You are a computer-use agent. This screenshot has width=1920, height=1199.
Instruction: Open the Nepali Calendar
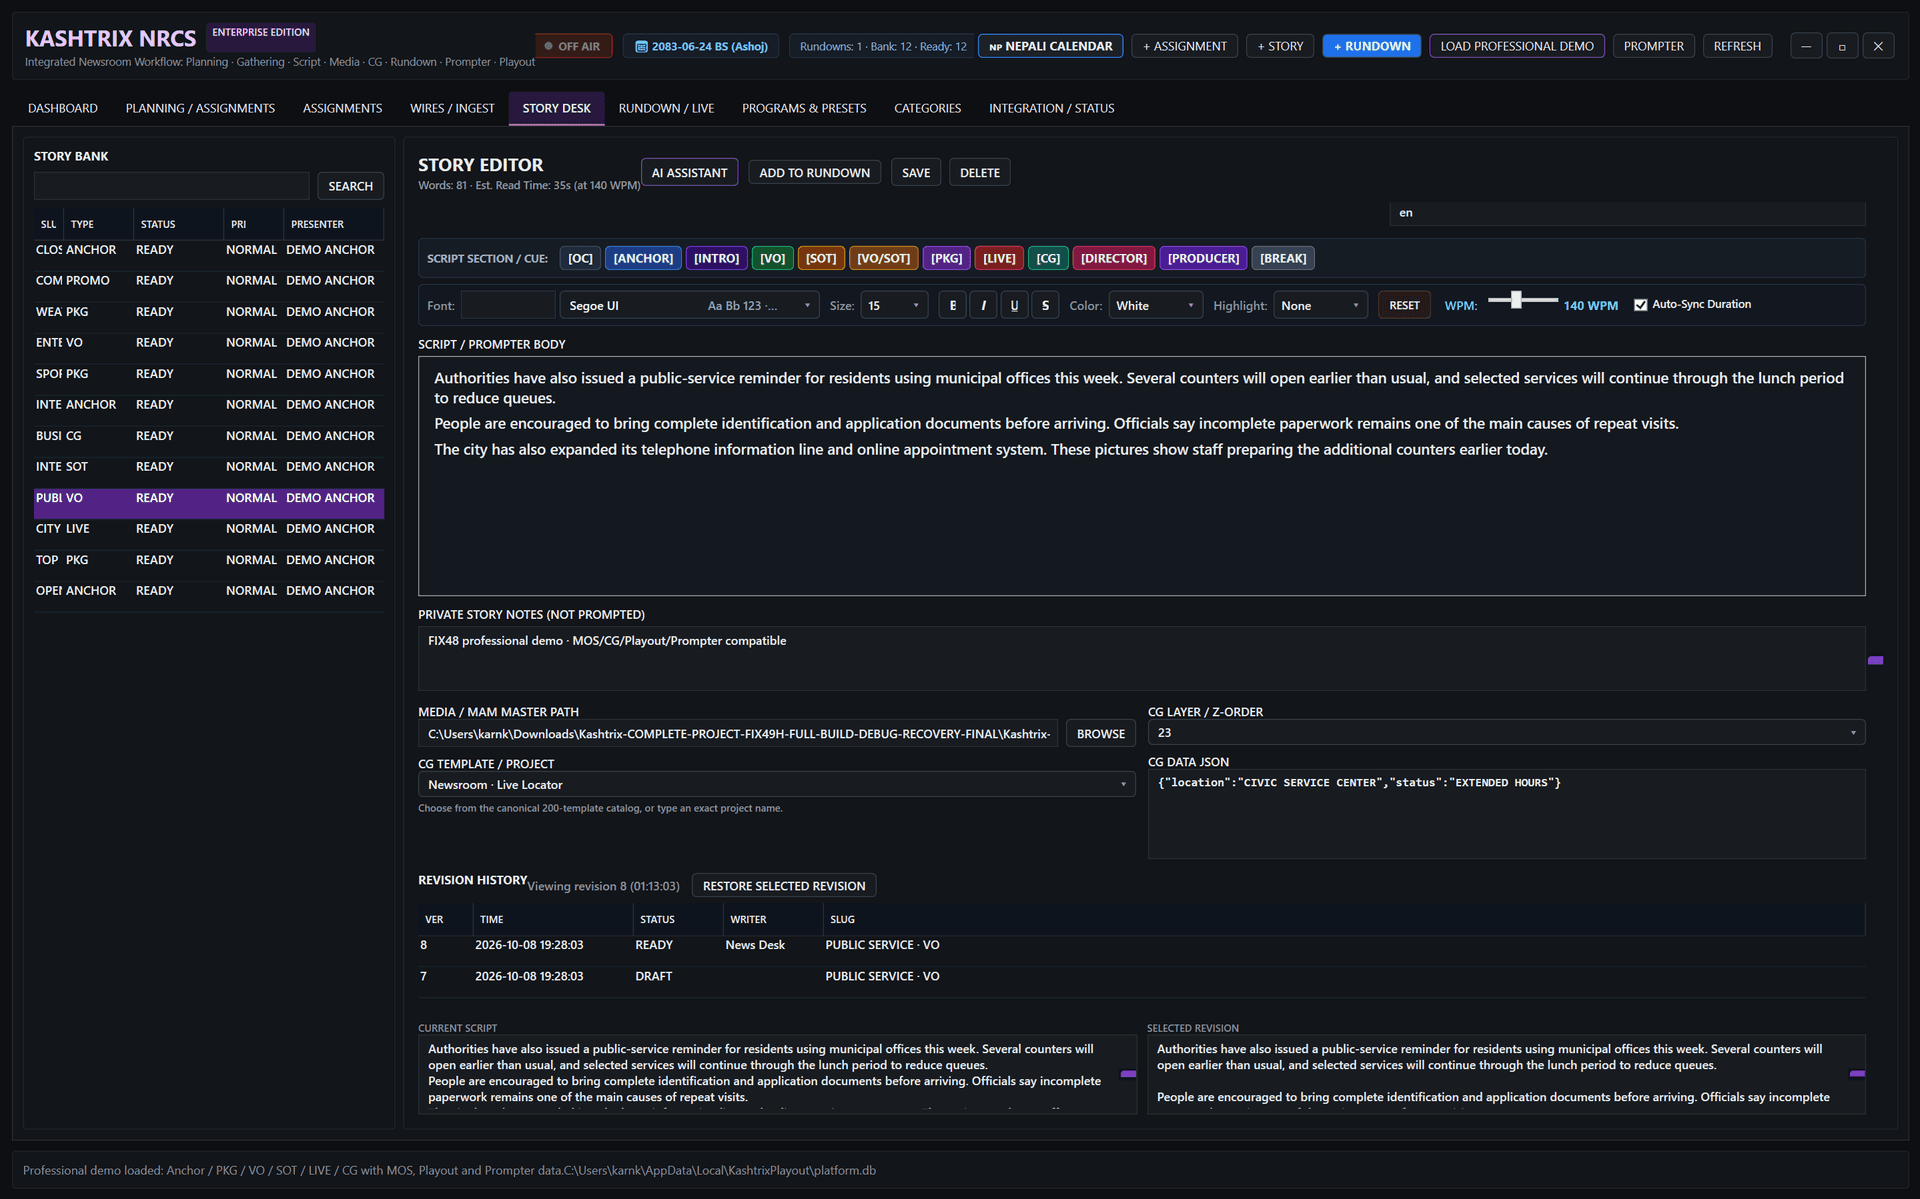[x=1051, y=47]
